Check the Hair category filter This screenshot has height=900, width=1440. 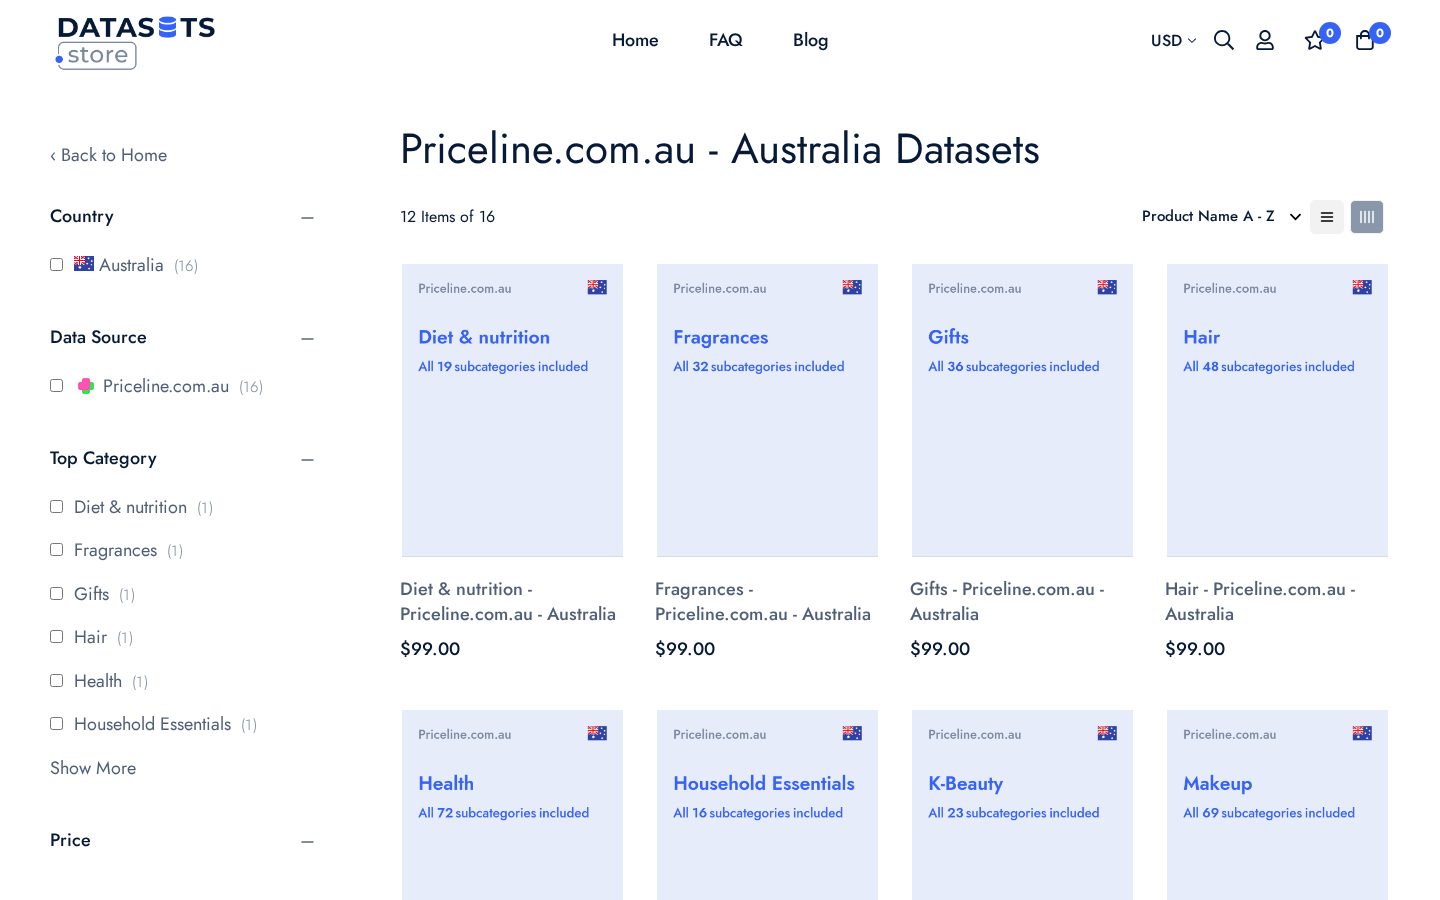(x=57, y=637)
